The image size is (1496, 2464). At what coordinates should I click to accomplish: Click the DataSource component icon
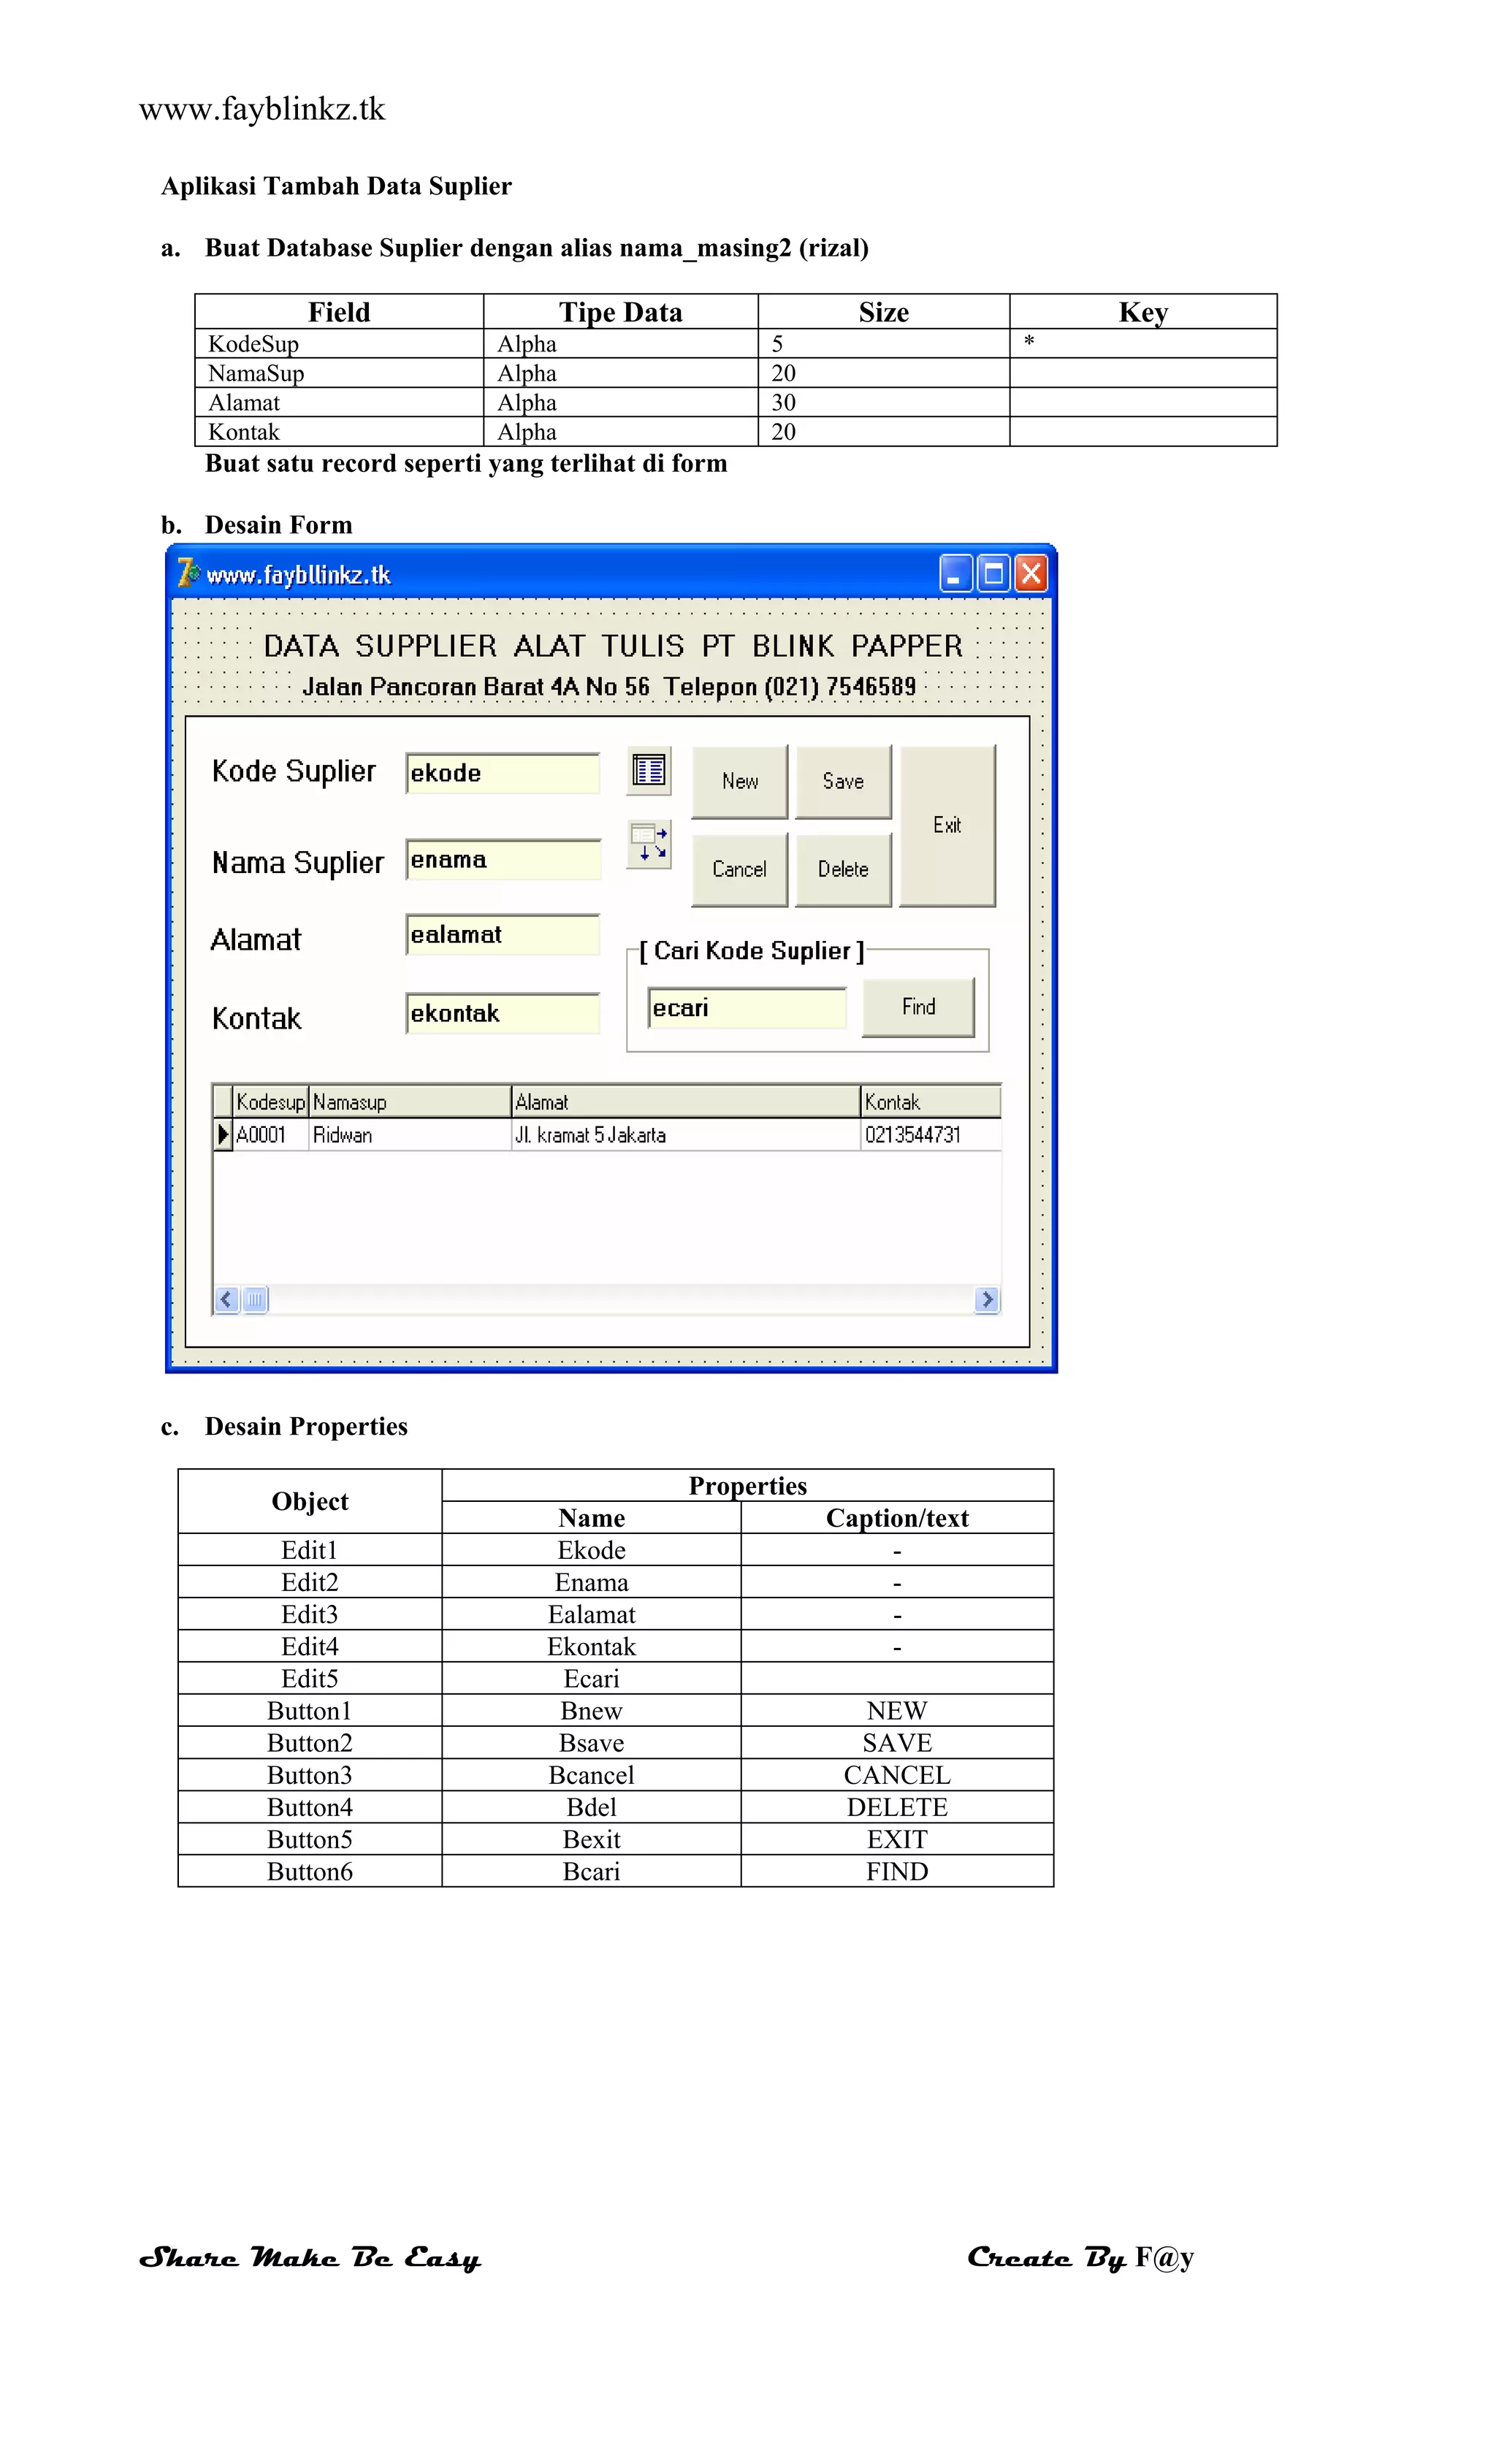pos(648,843)
